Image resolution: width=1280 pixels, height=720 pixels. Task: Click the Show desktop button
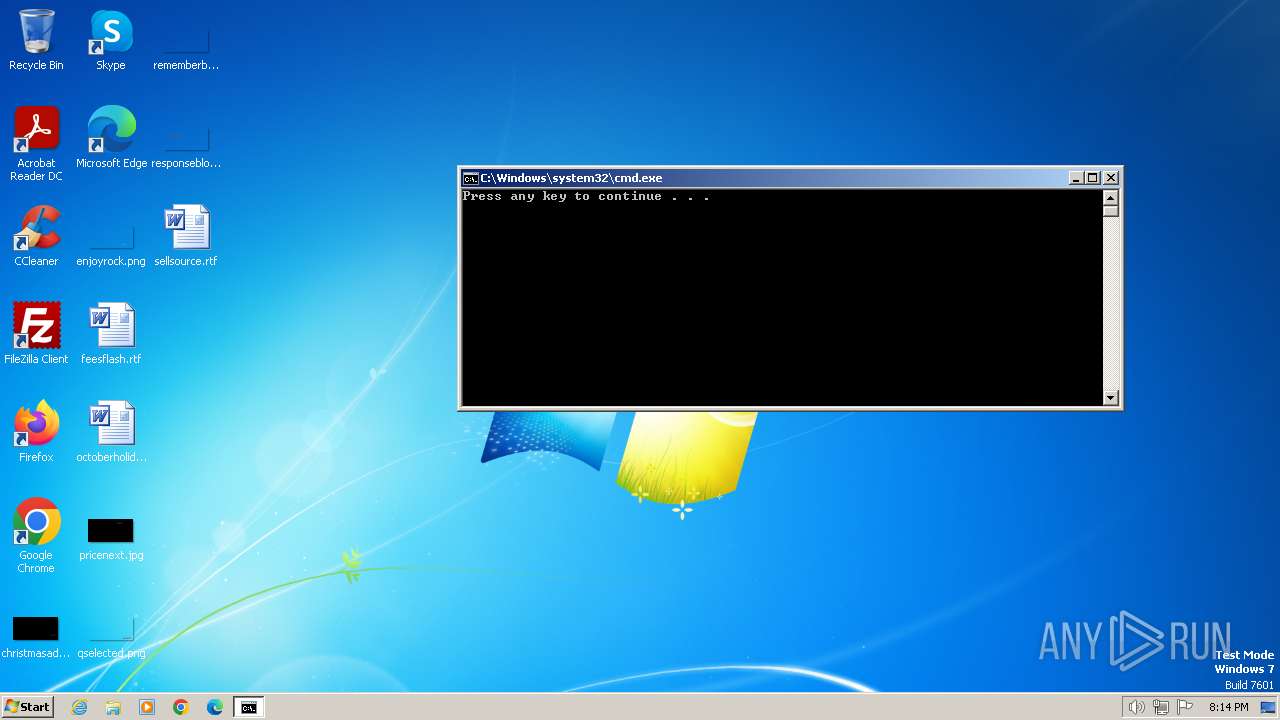click(1269, 707)
